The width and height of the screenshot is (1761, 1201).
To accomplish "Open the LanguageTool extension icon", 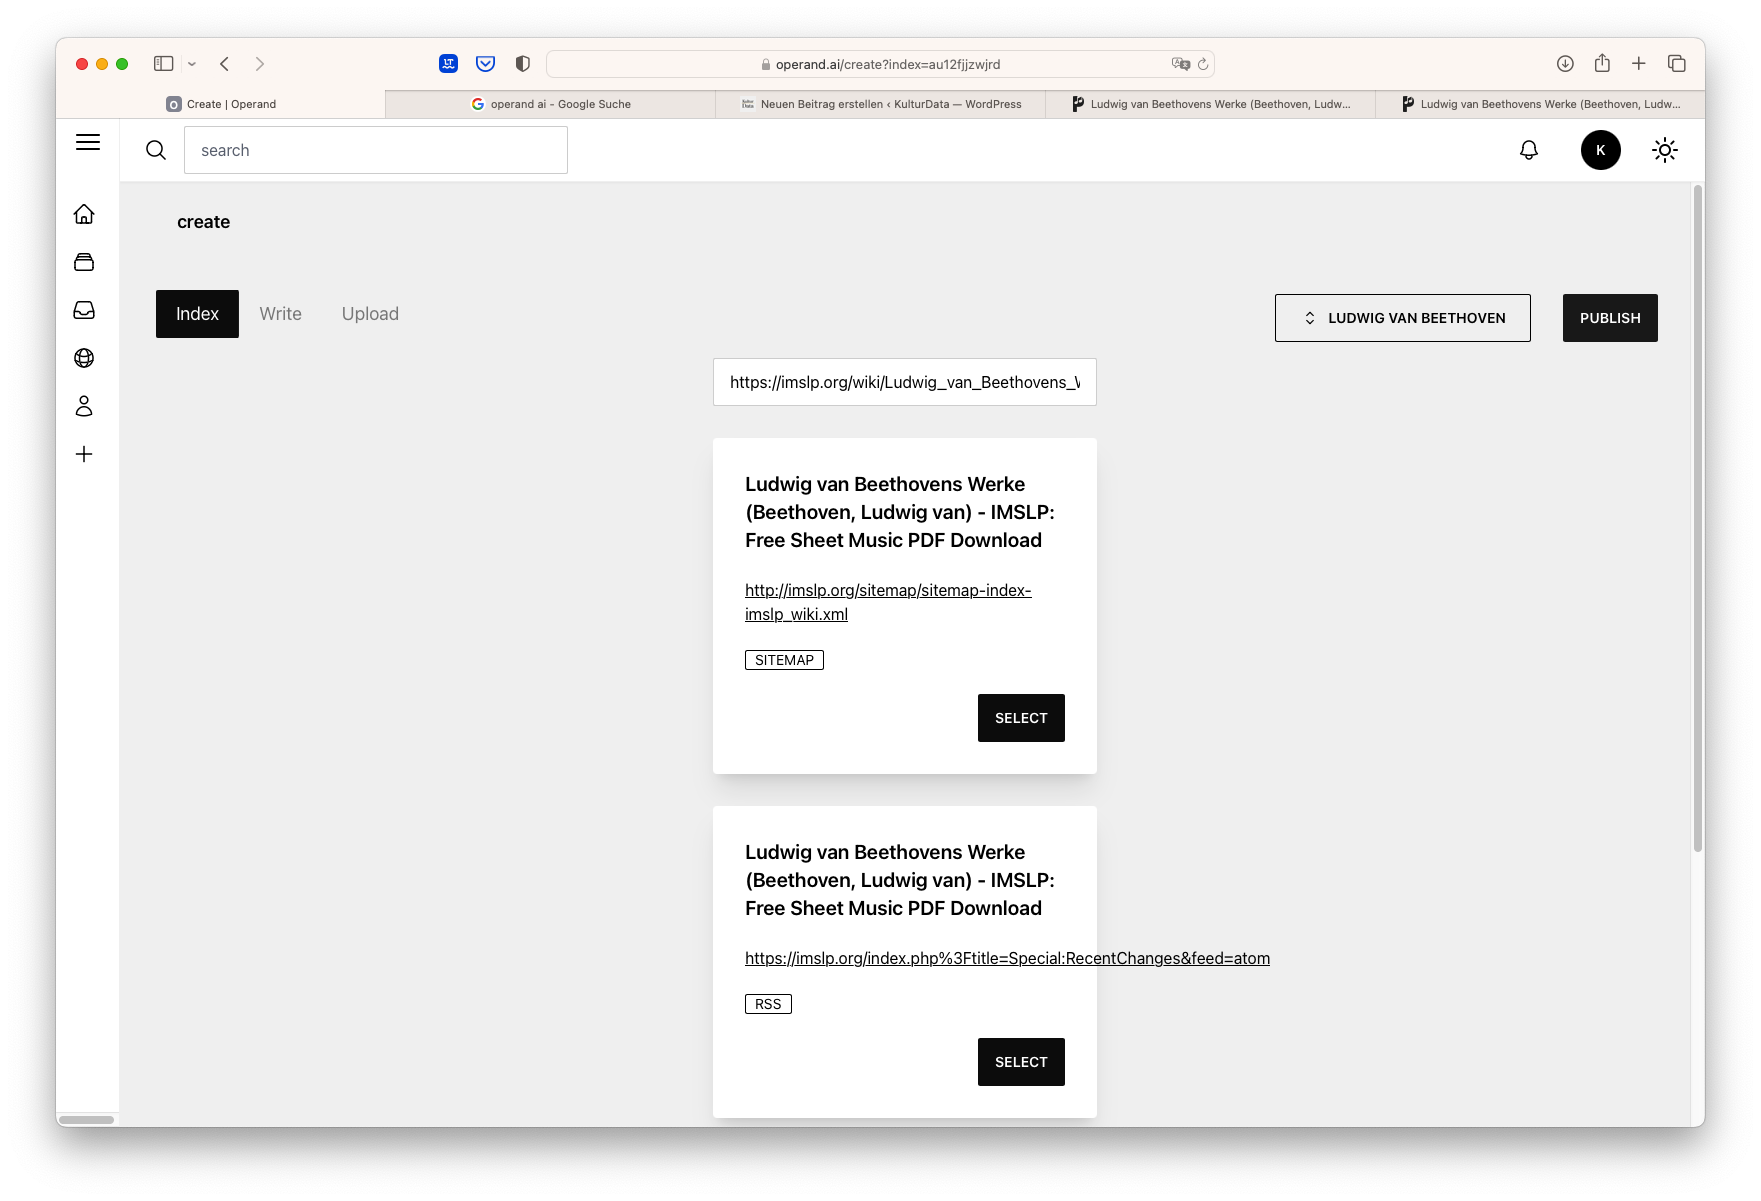I will 447,63.
